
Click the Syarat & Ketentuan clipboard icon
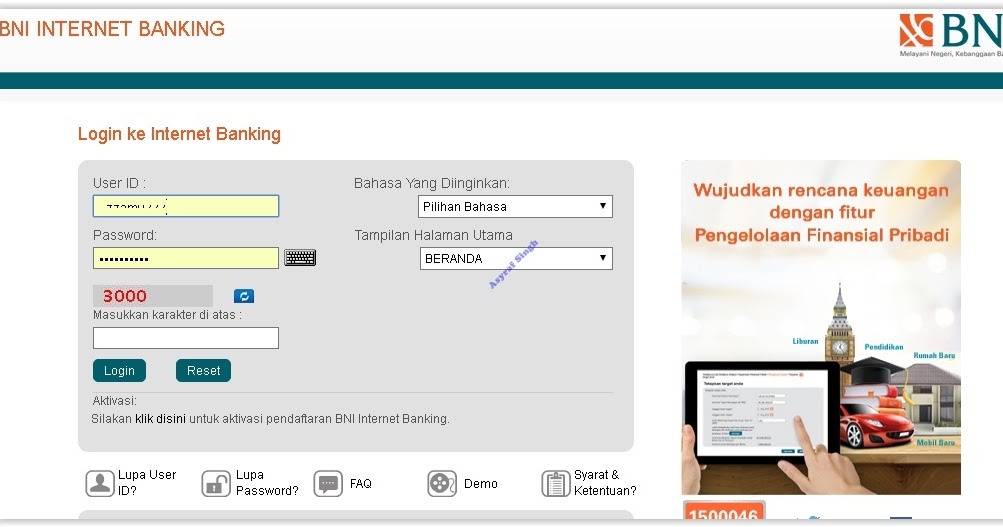pyautogui.click(x=555, y=484)
